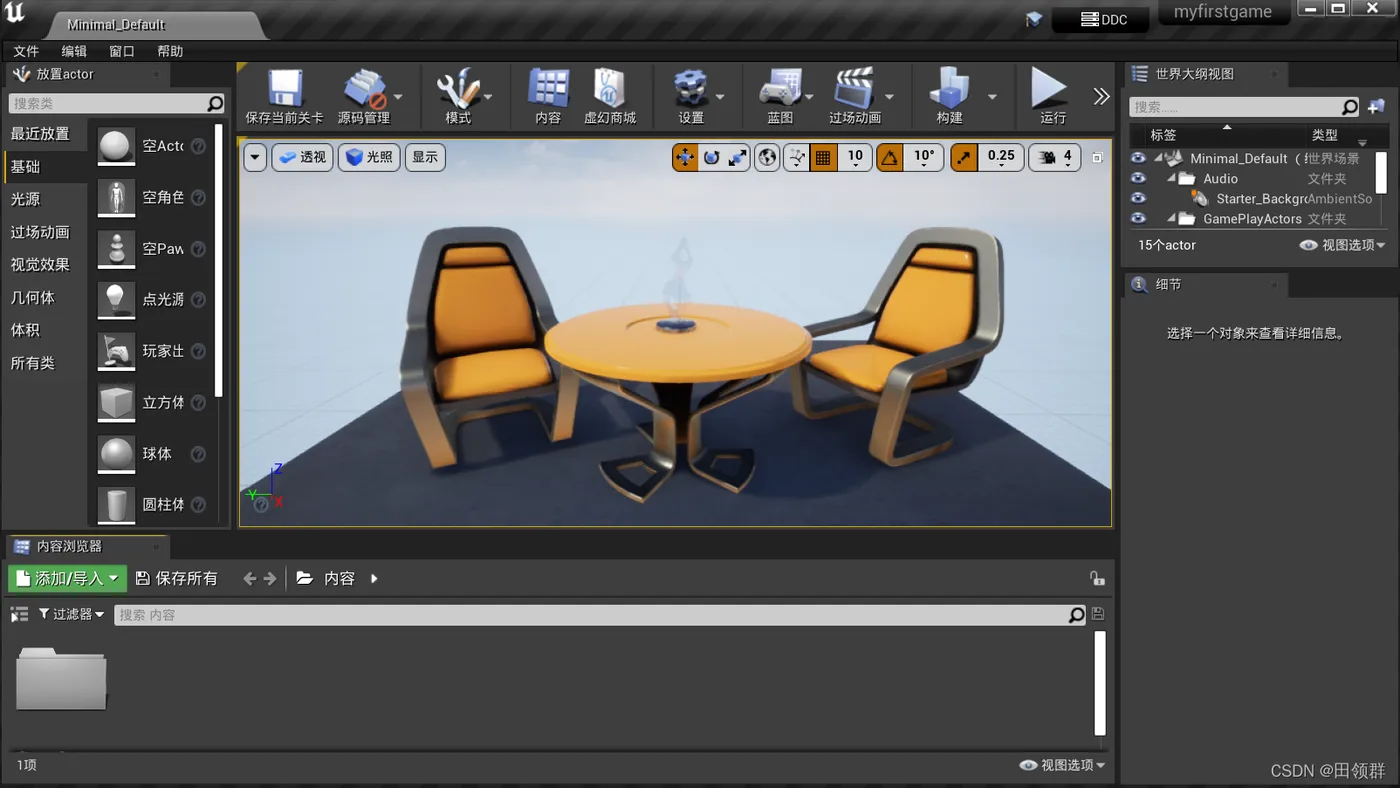Open grid snap size dropdown showing 10
The height and width of the screenshot is (788, 1400).
[855, 157]
